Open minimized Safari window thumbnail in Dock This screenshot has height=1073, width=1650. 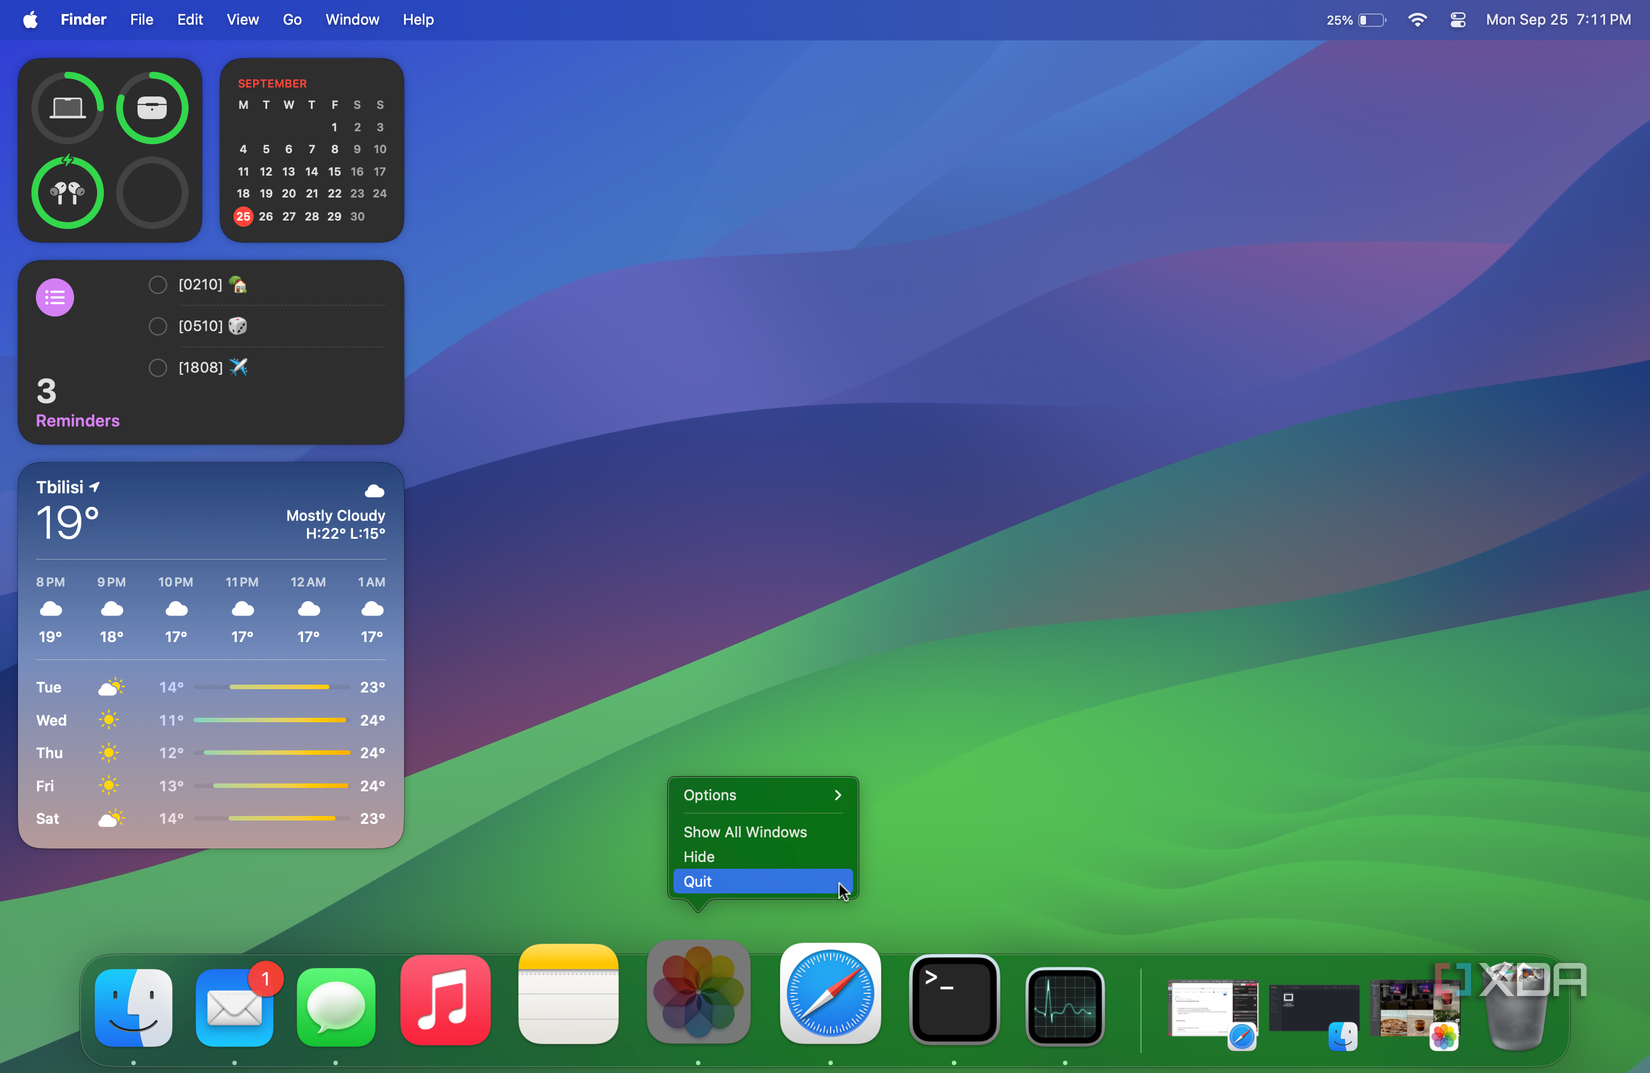pos(1213,1011)
